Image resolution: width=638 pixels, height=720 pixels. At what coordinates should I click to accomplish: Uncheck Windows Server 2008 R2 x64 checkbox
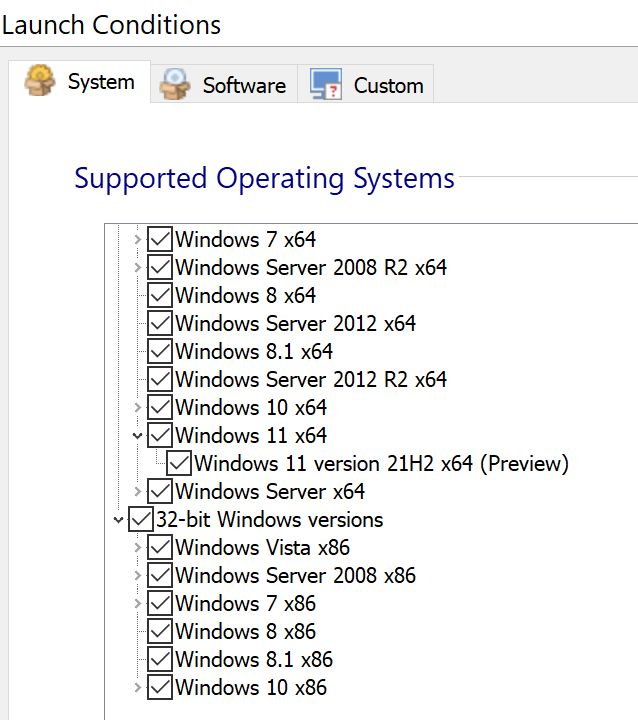[x=160, y=267]
